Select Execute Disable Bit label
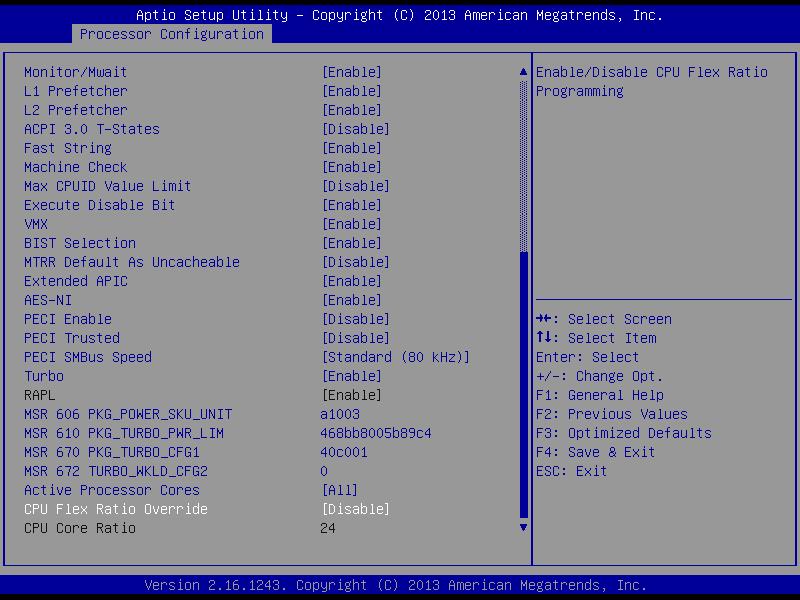Viewport: 800px width, 600px height. (x=99, y=205)
